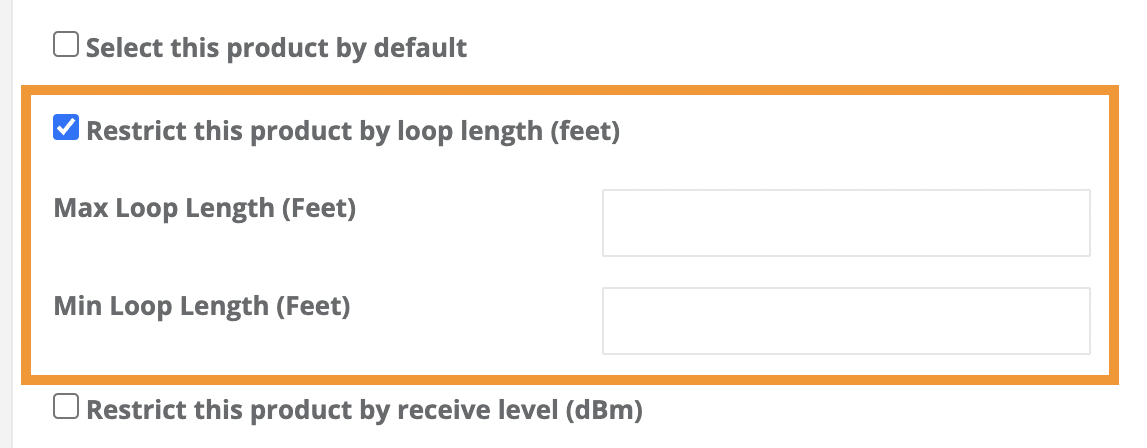The height and width of the screenshot is (448, 1147).
Task: Click into the Max Loop Length field
Action: click(845, 223)
